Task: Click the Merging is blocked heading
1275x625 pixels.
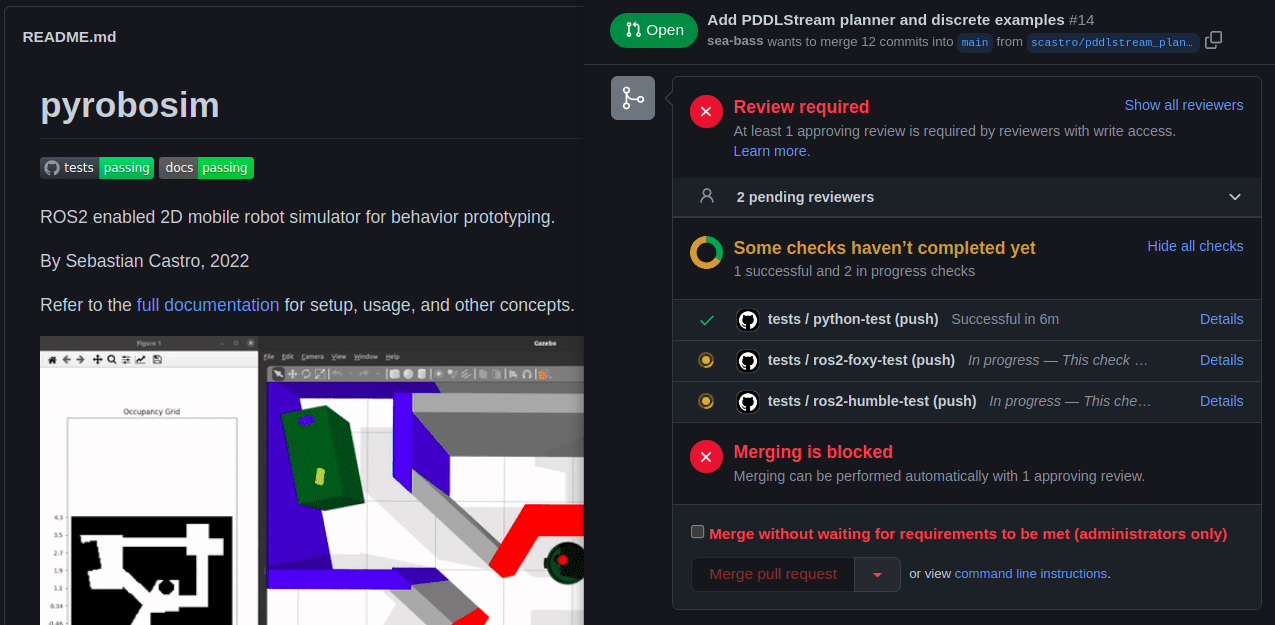Action: click(813, 452)
